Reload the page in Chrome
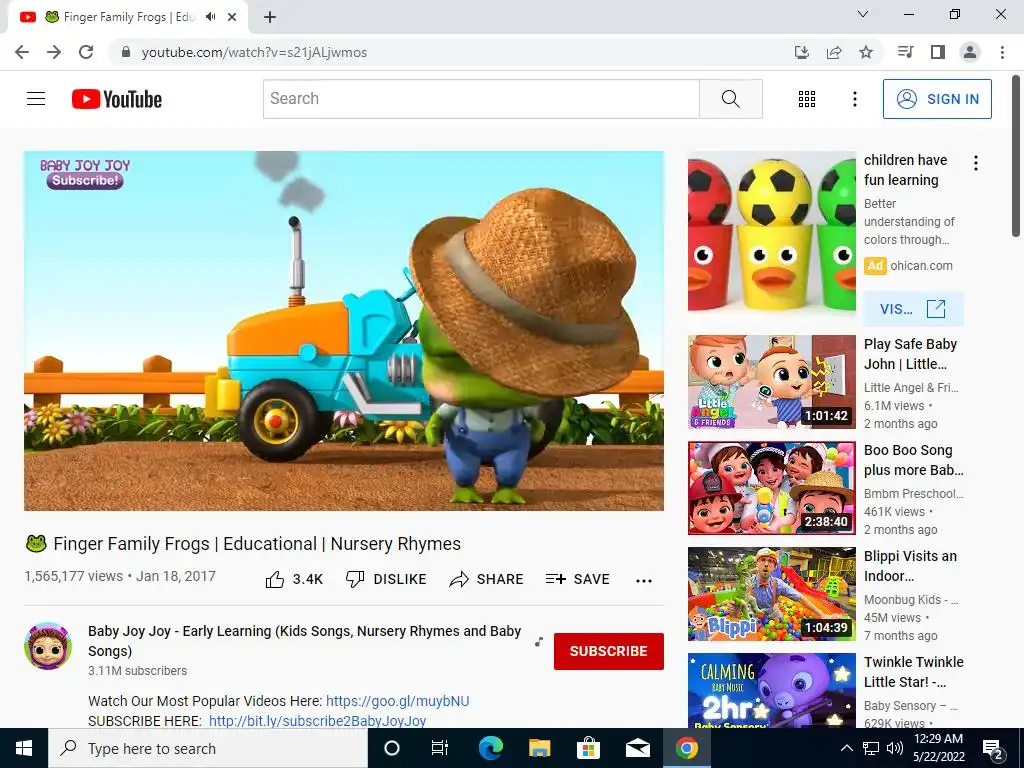 click(86, 52)
